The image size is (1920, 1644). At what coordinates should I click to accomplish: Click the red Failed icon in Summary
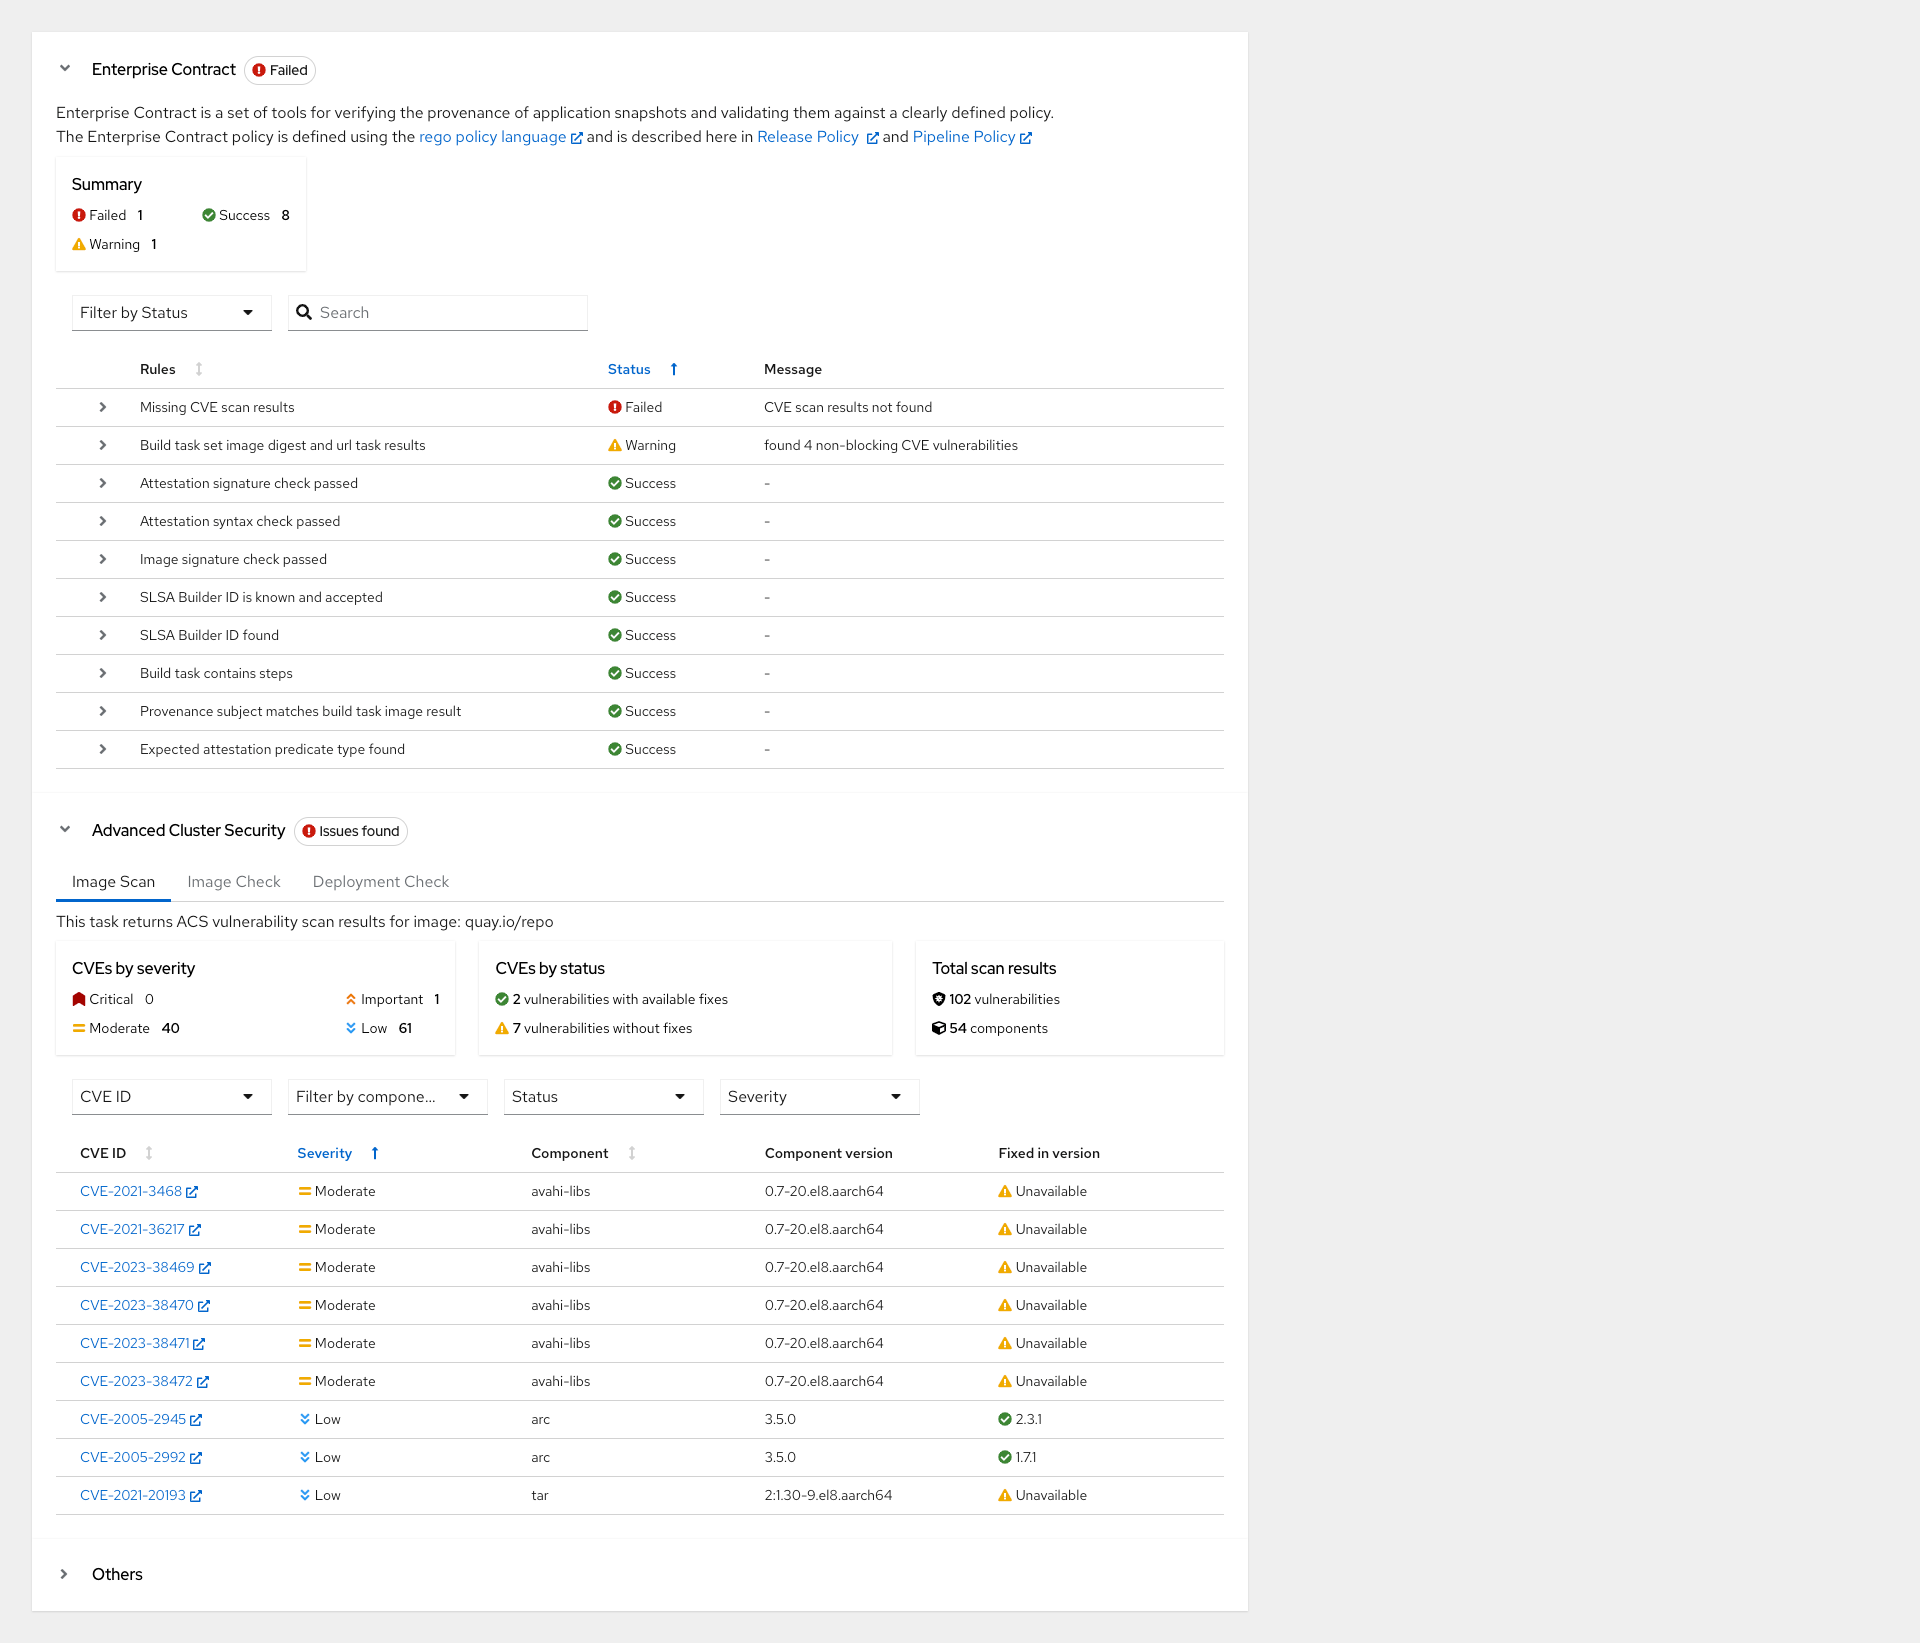[x=79, y=215]
